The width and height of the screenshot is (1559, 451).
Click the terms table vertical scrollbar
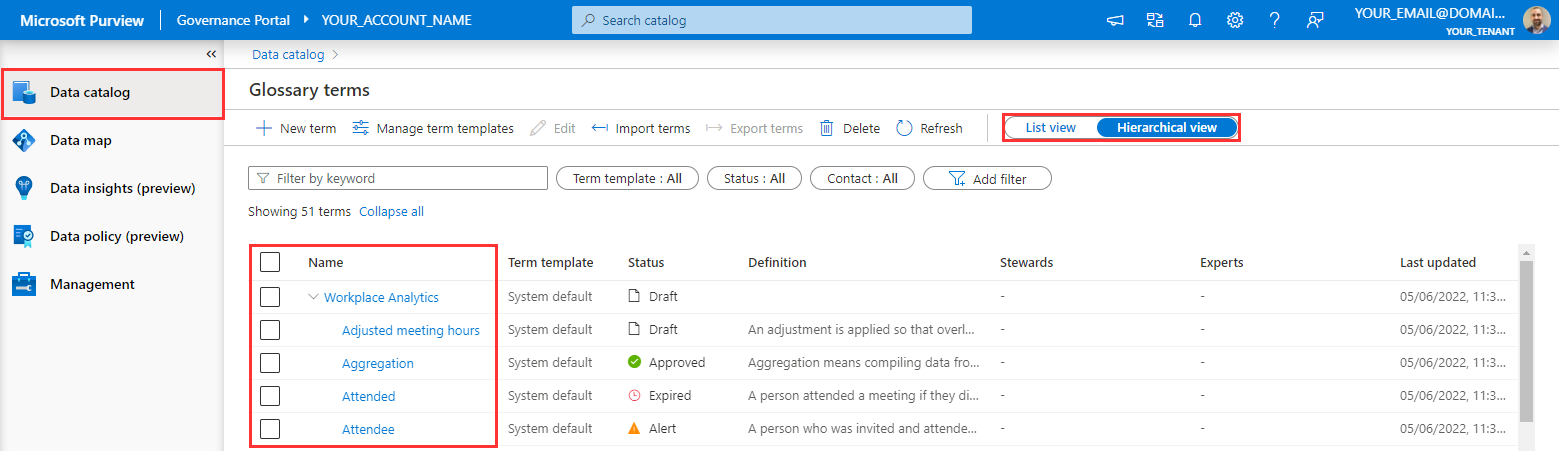coord(1525,340)
